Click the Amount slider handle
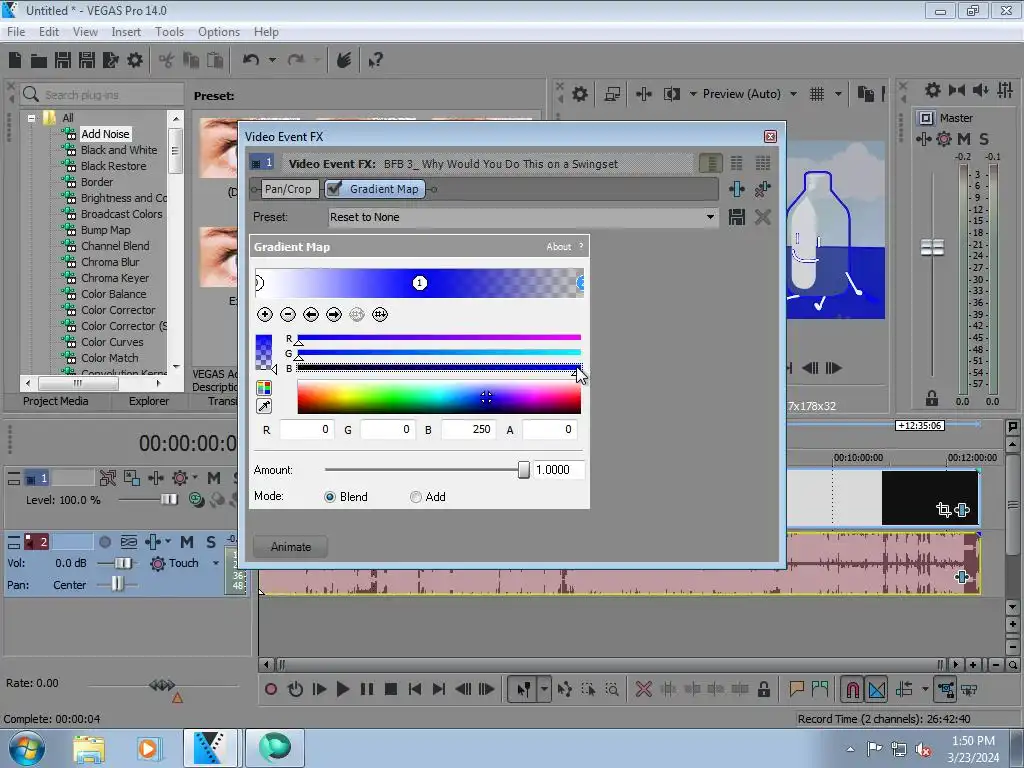 tap(523, 470)
